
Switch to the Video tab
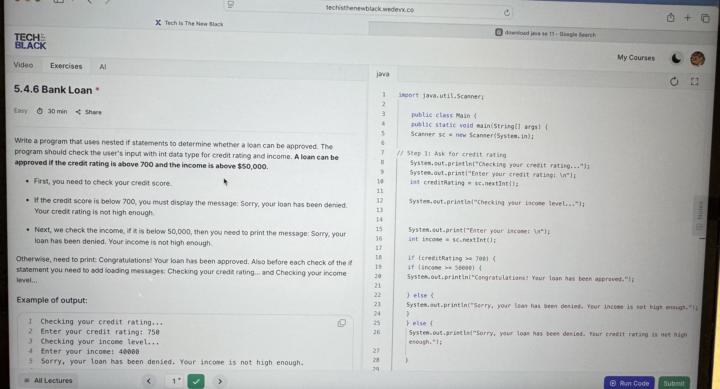click(23, 65)
